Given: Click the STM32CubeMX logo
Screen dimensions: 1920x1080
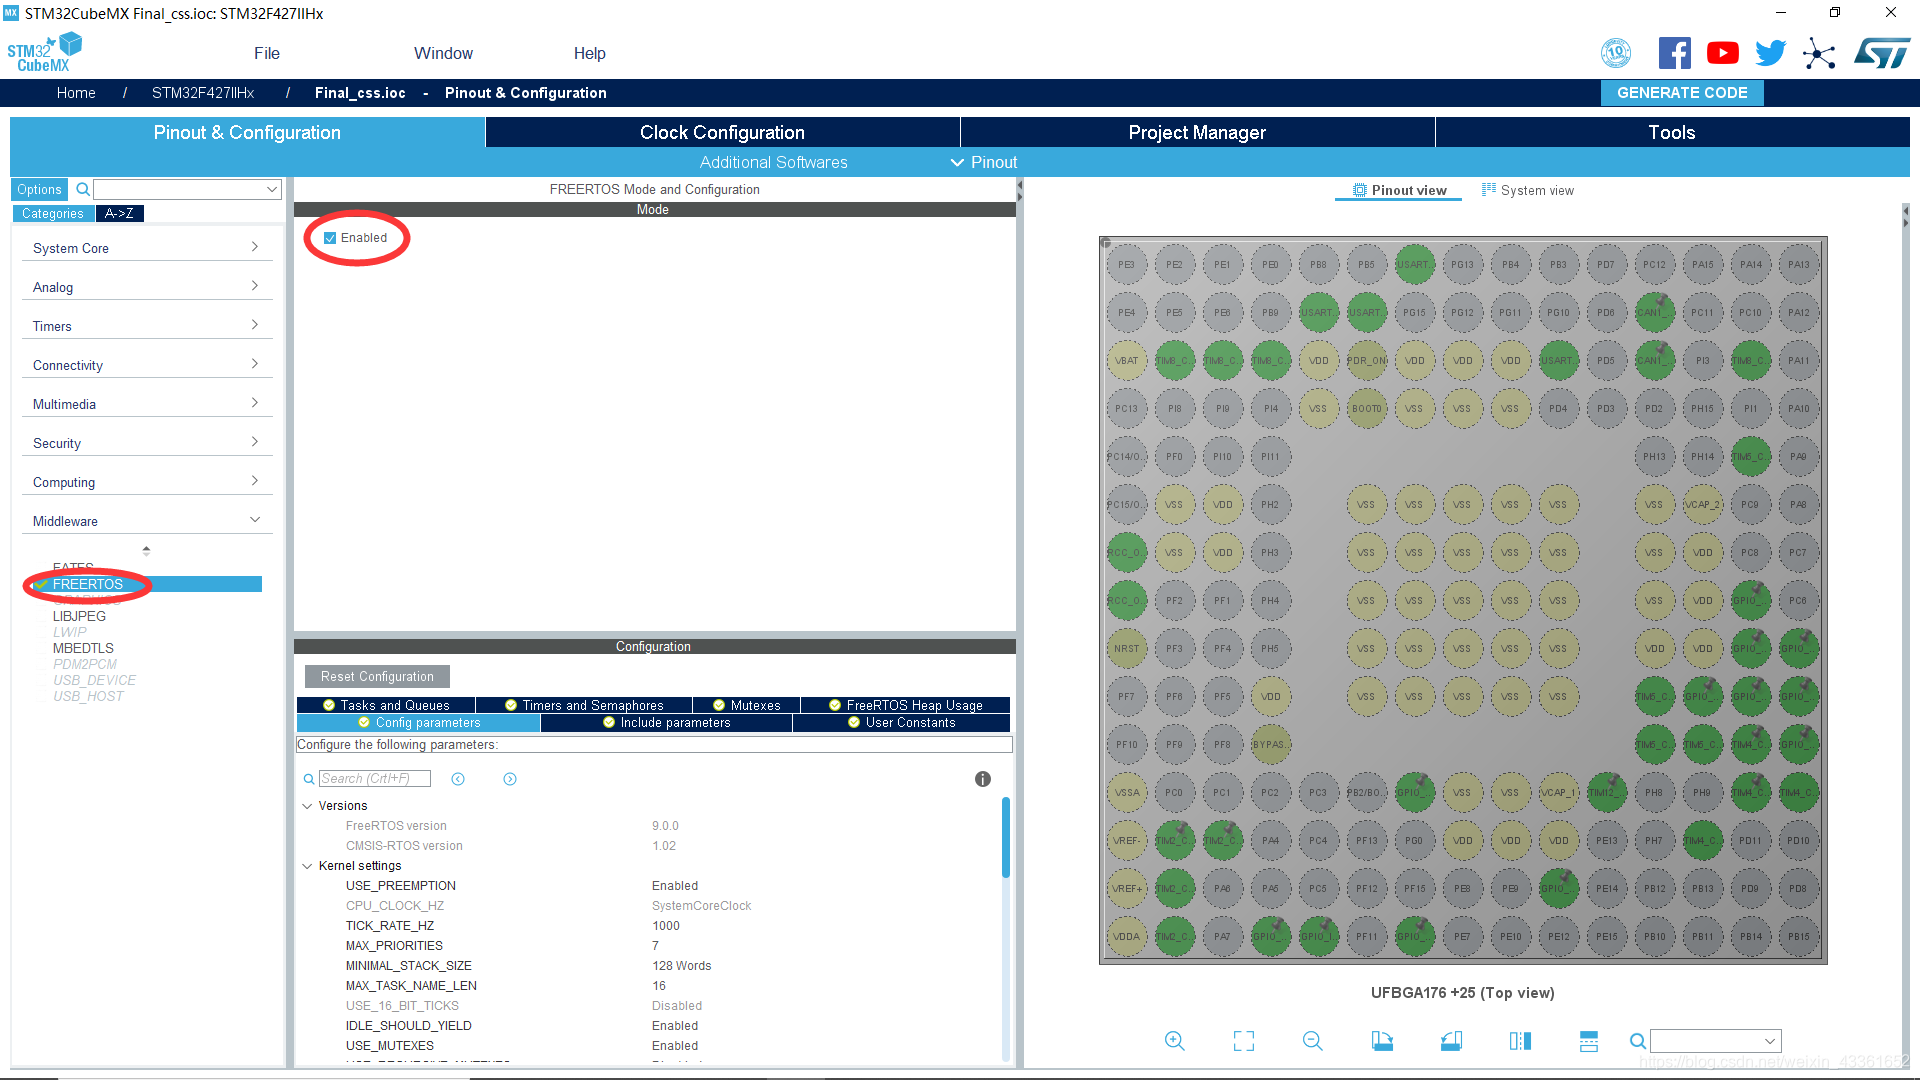Looking at the screenshot, I should click(44, 53).
